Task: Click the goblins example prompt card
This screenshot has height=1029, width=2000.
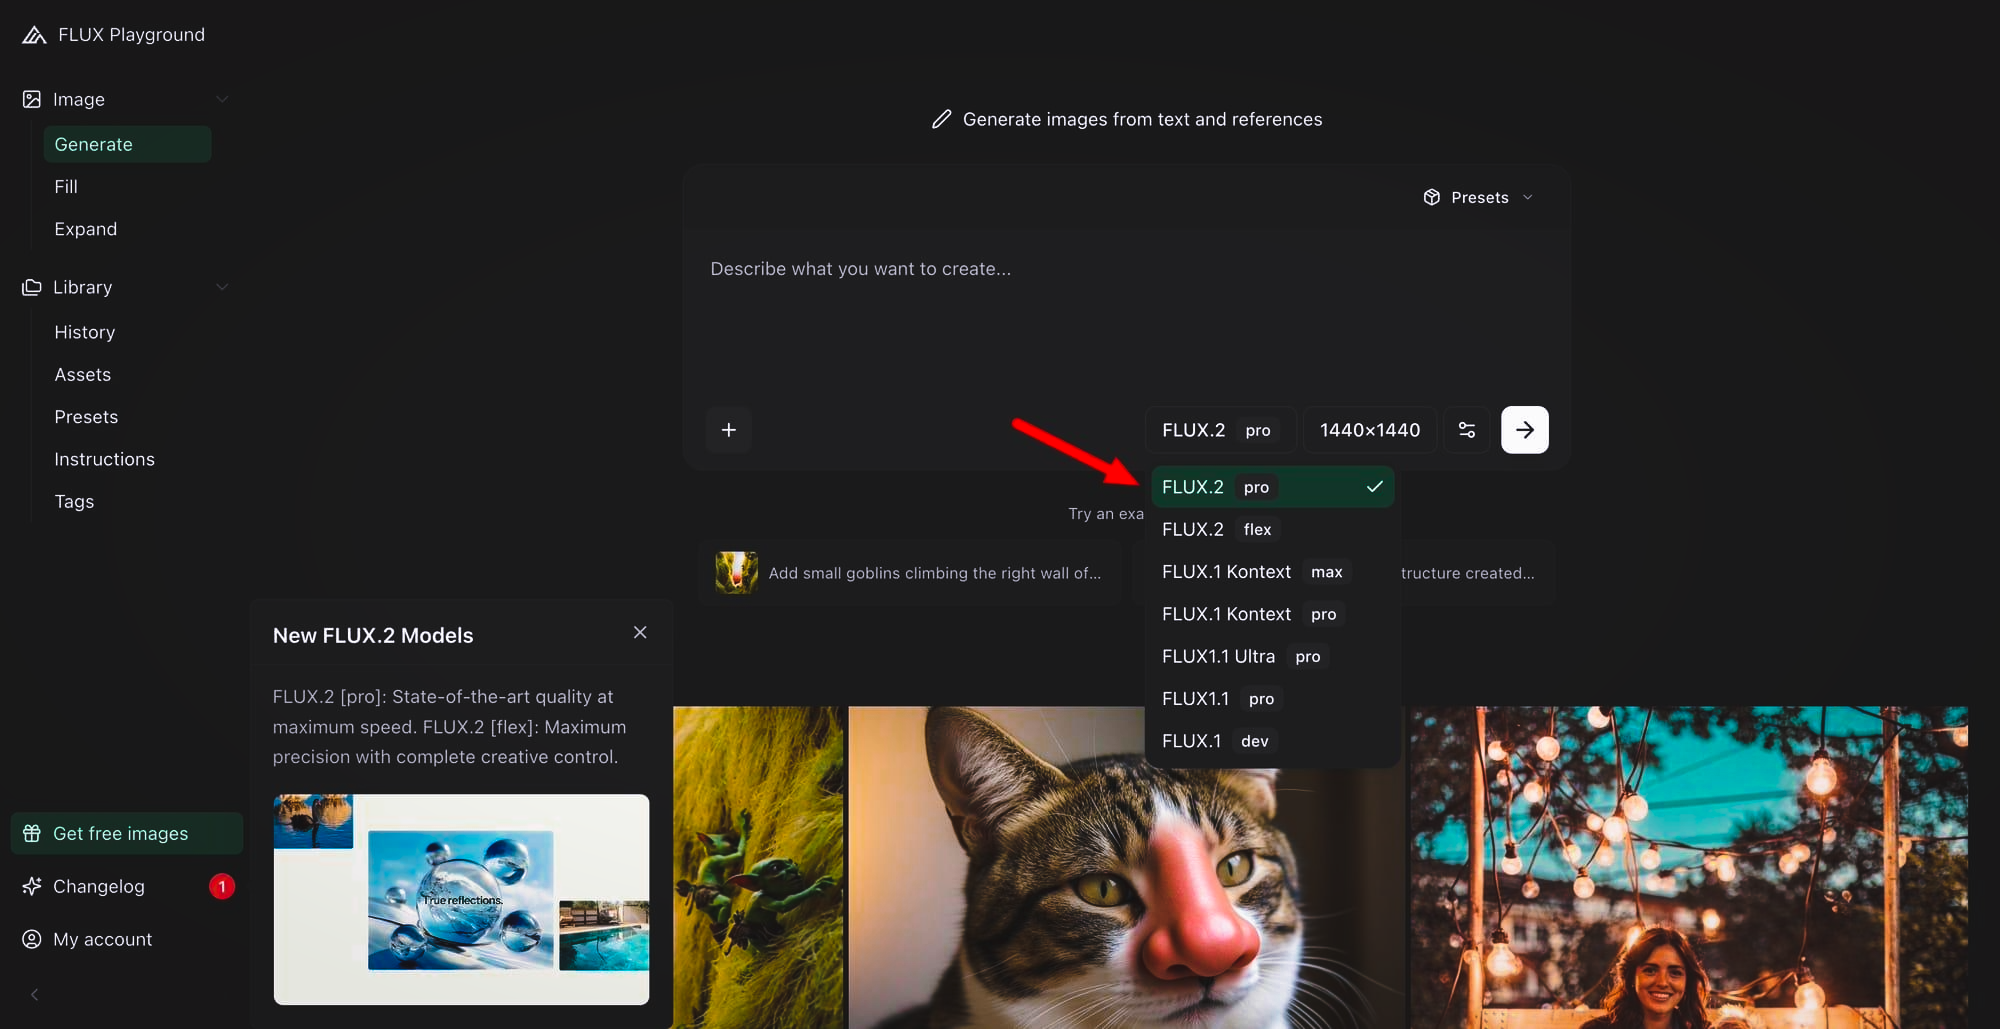Action: pyautogui.click(x=910, y=573)
